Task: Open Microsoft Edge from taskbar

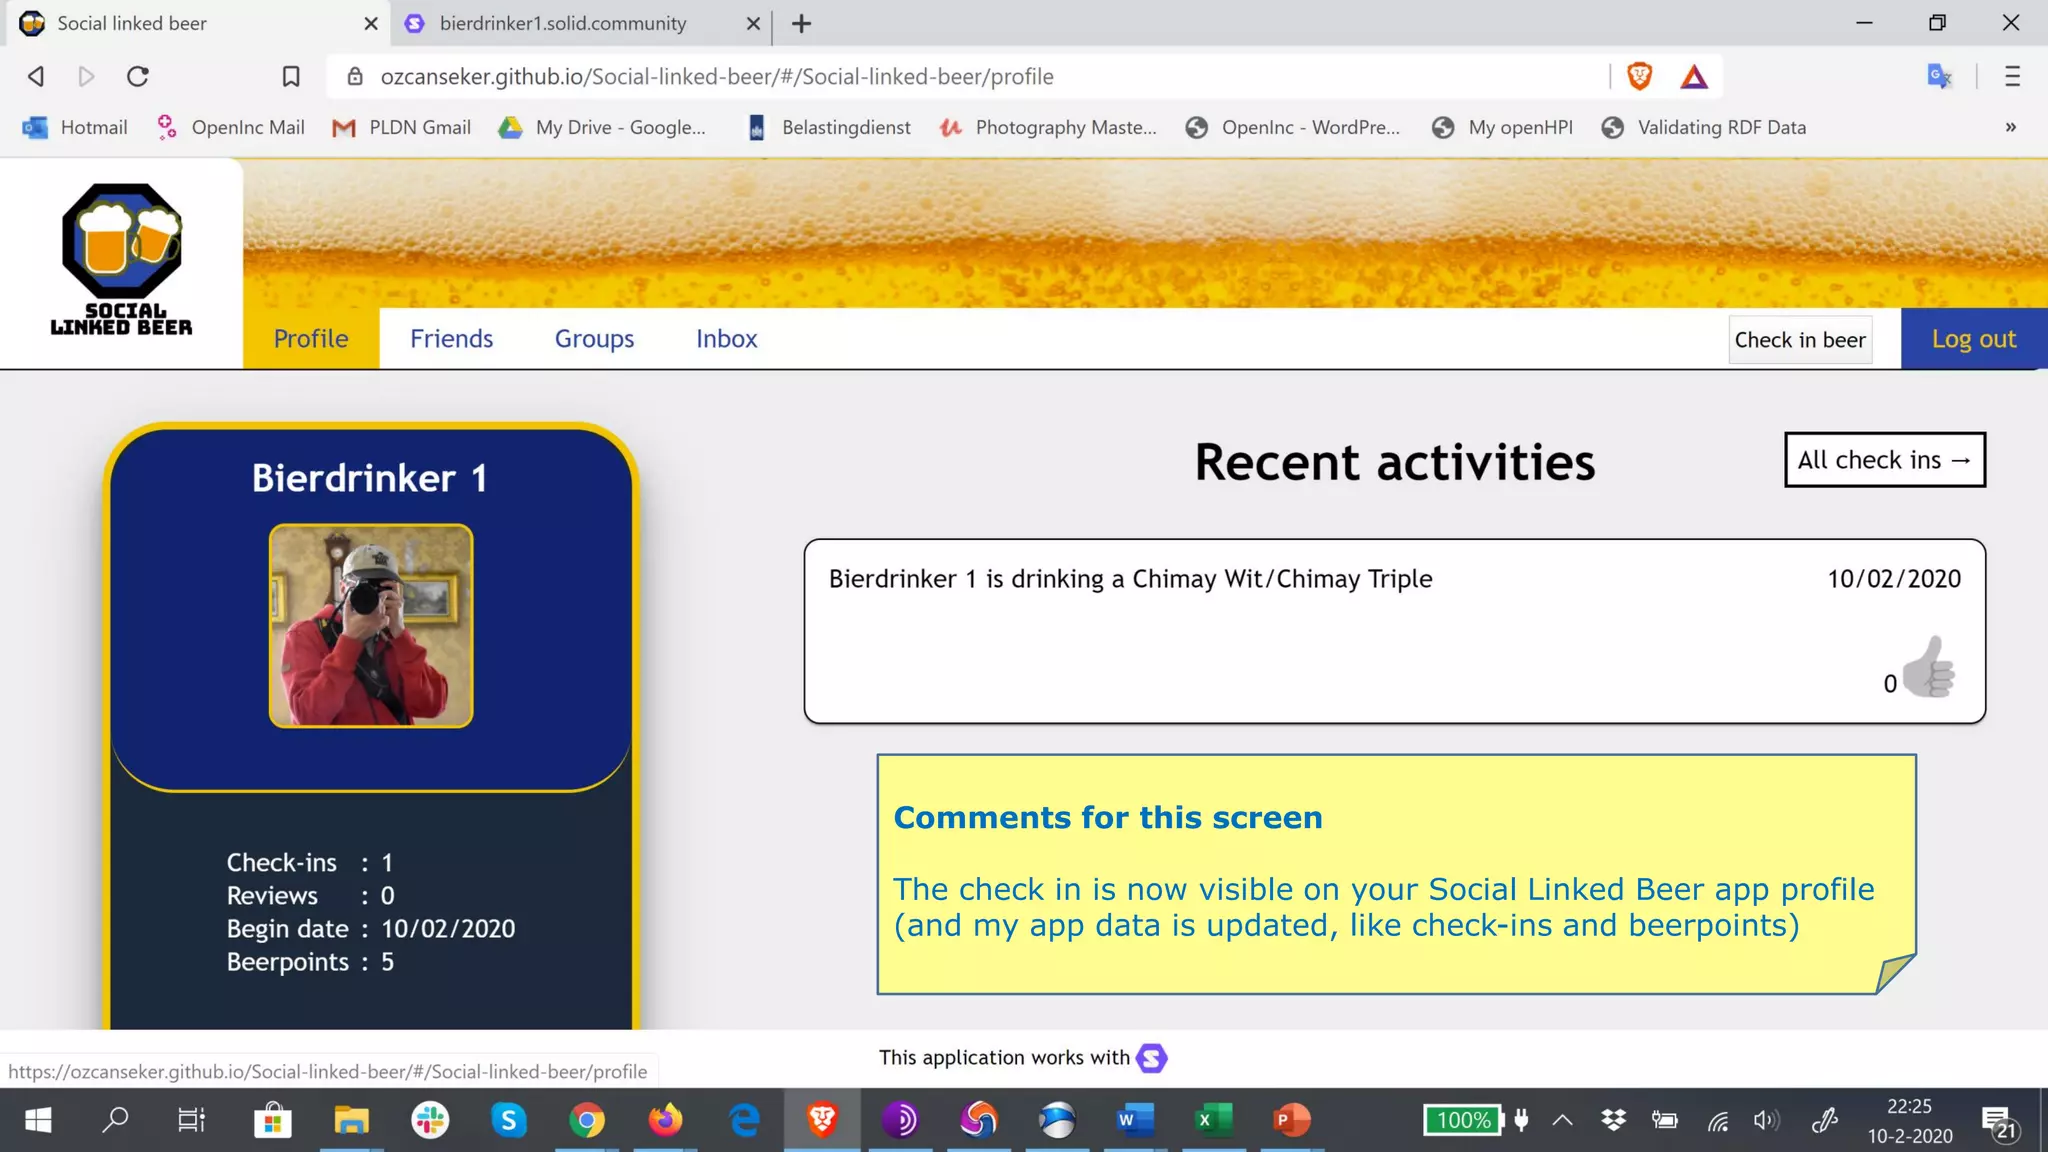Action: (x=744, y=1120)
